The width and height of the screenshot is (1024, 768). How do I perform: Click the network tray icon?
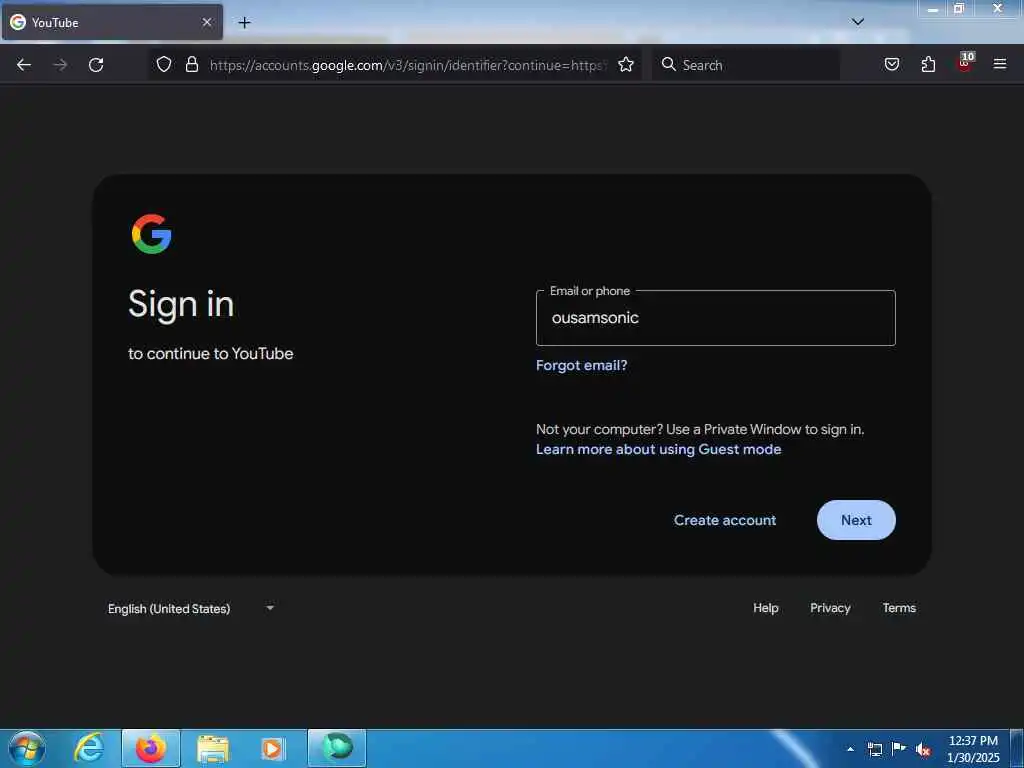click(x=874, y=749)
